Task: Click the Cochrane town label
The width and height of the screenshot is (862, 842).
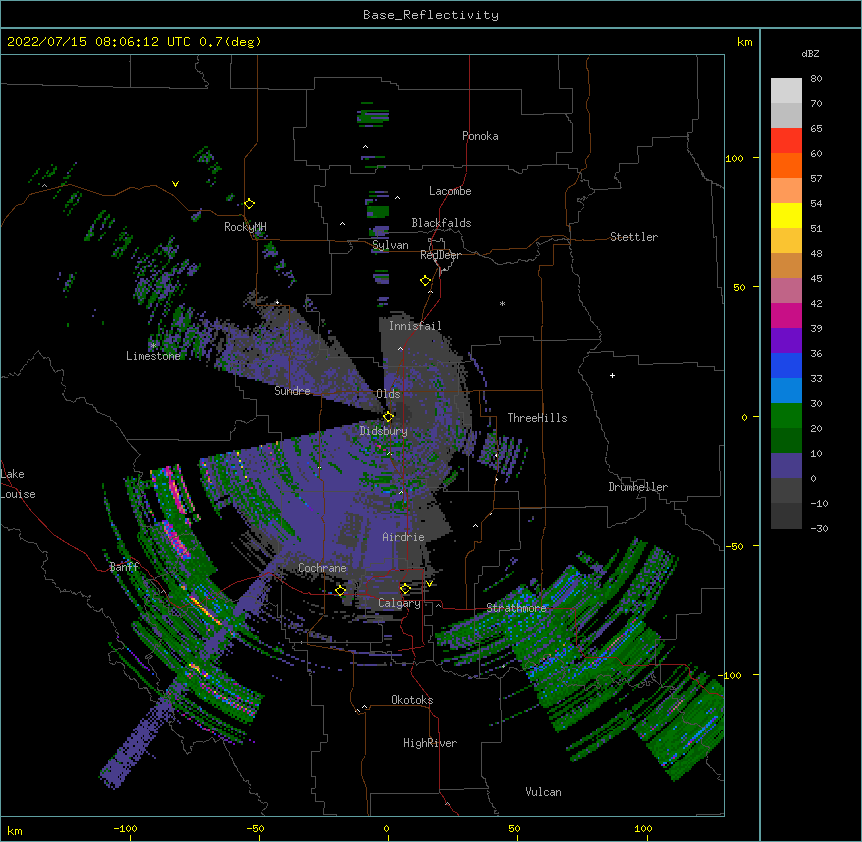Action: (322, 568)
